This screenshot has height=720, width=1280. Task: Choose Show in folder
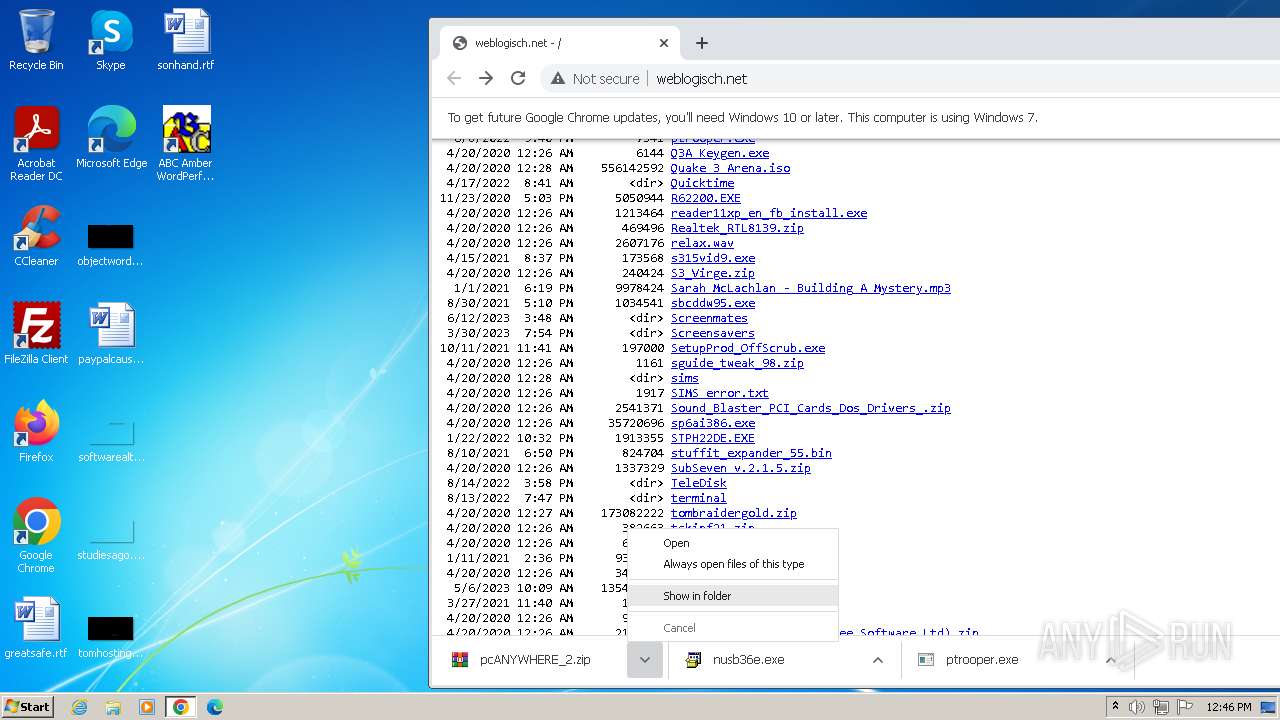(733, 596)
